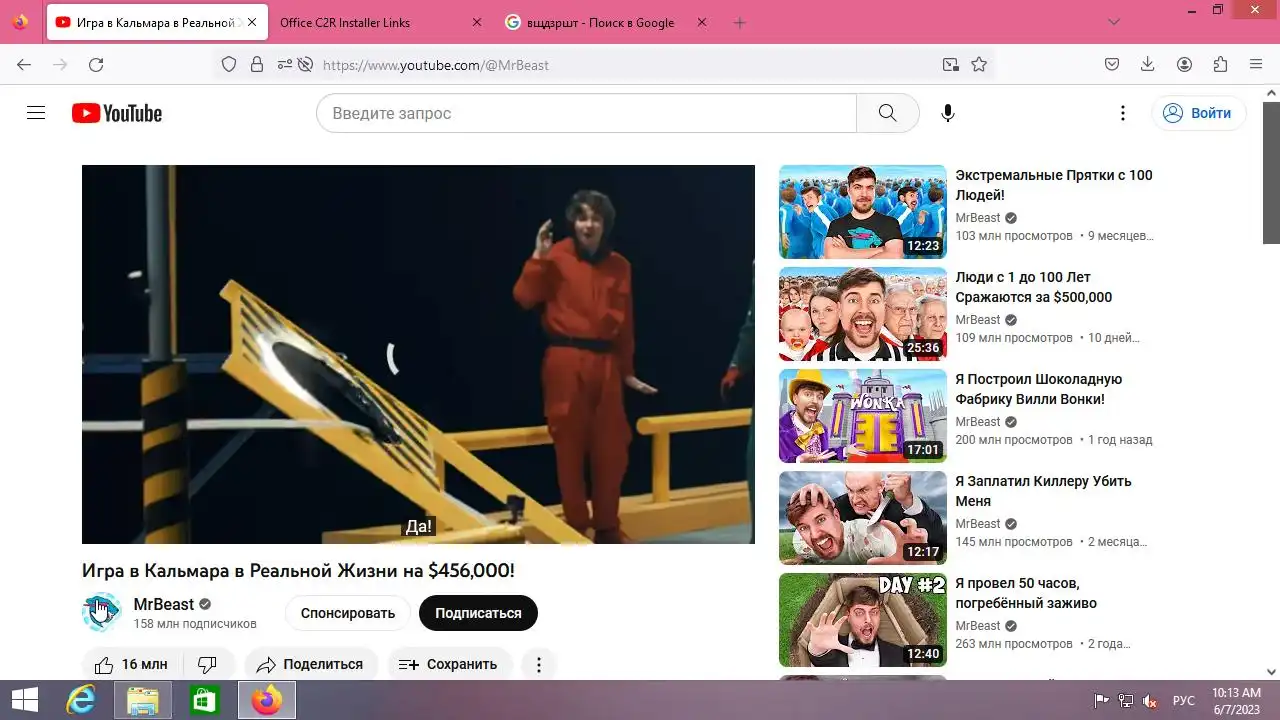Click the main video player
This screenshot has width=1280, height=720.
[x=418, y=354]
